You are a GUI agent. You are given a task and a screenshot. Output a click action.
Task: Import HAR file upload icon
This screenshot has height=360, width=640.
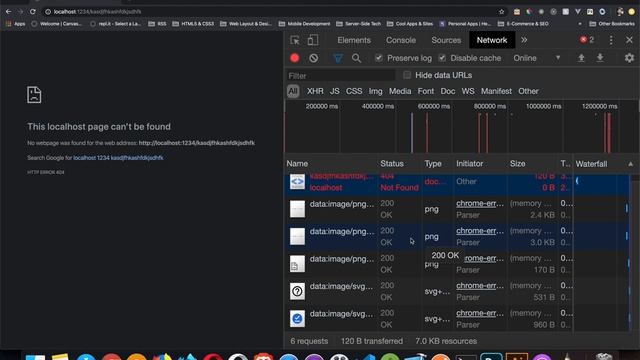tap(581, 58)
